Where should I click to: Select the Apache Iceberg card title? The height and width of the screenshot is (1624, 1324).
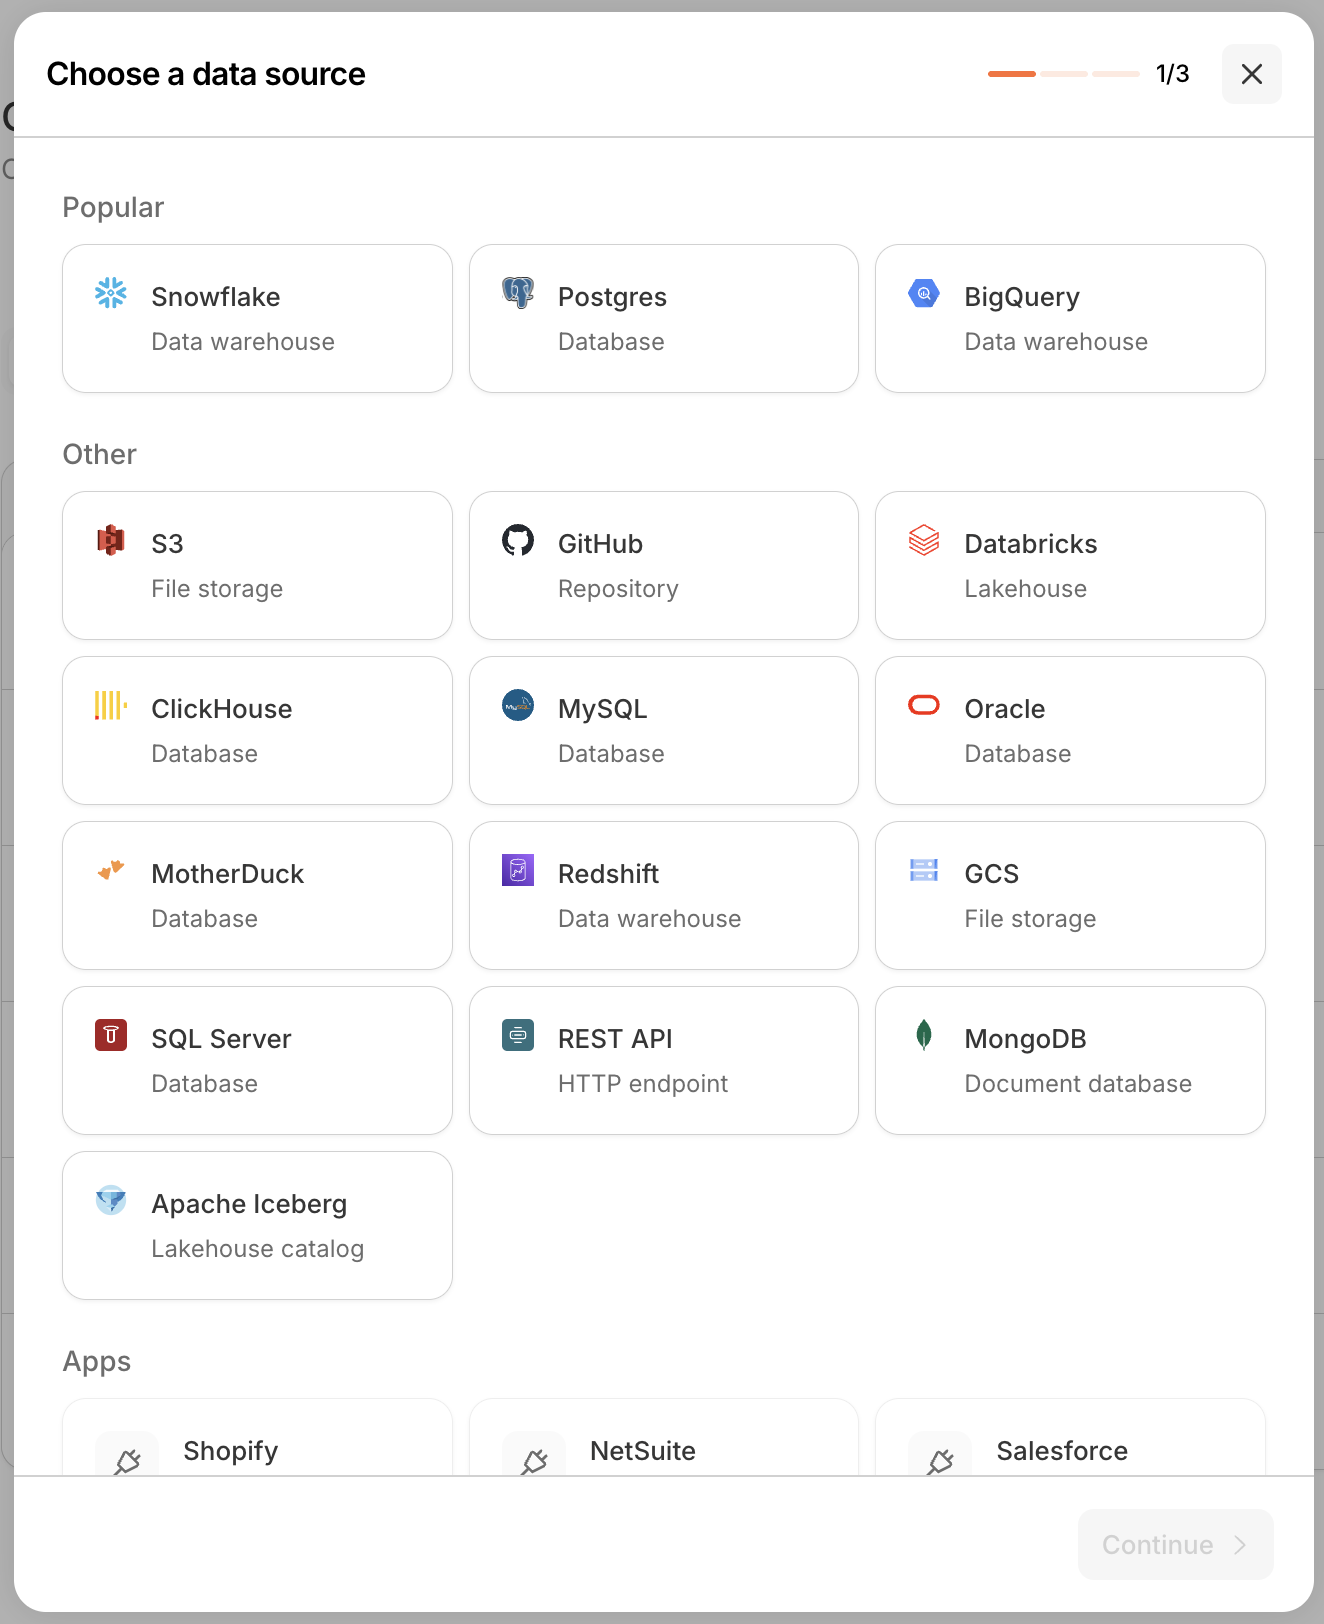250,1204
